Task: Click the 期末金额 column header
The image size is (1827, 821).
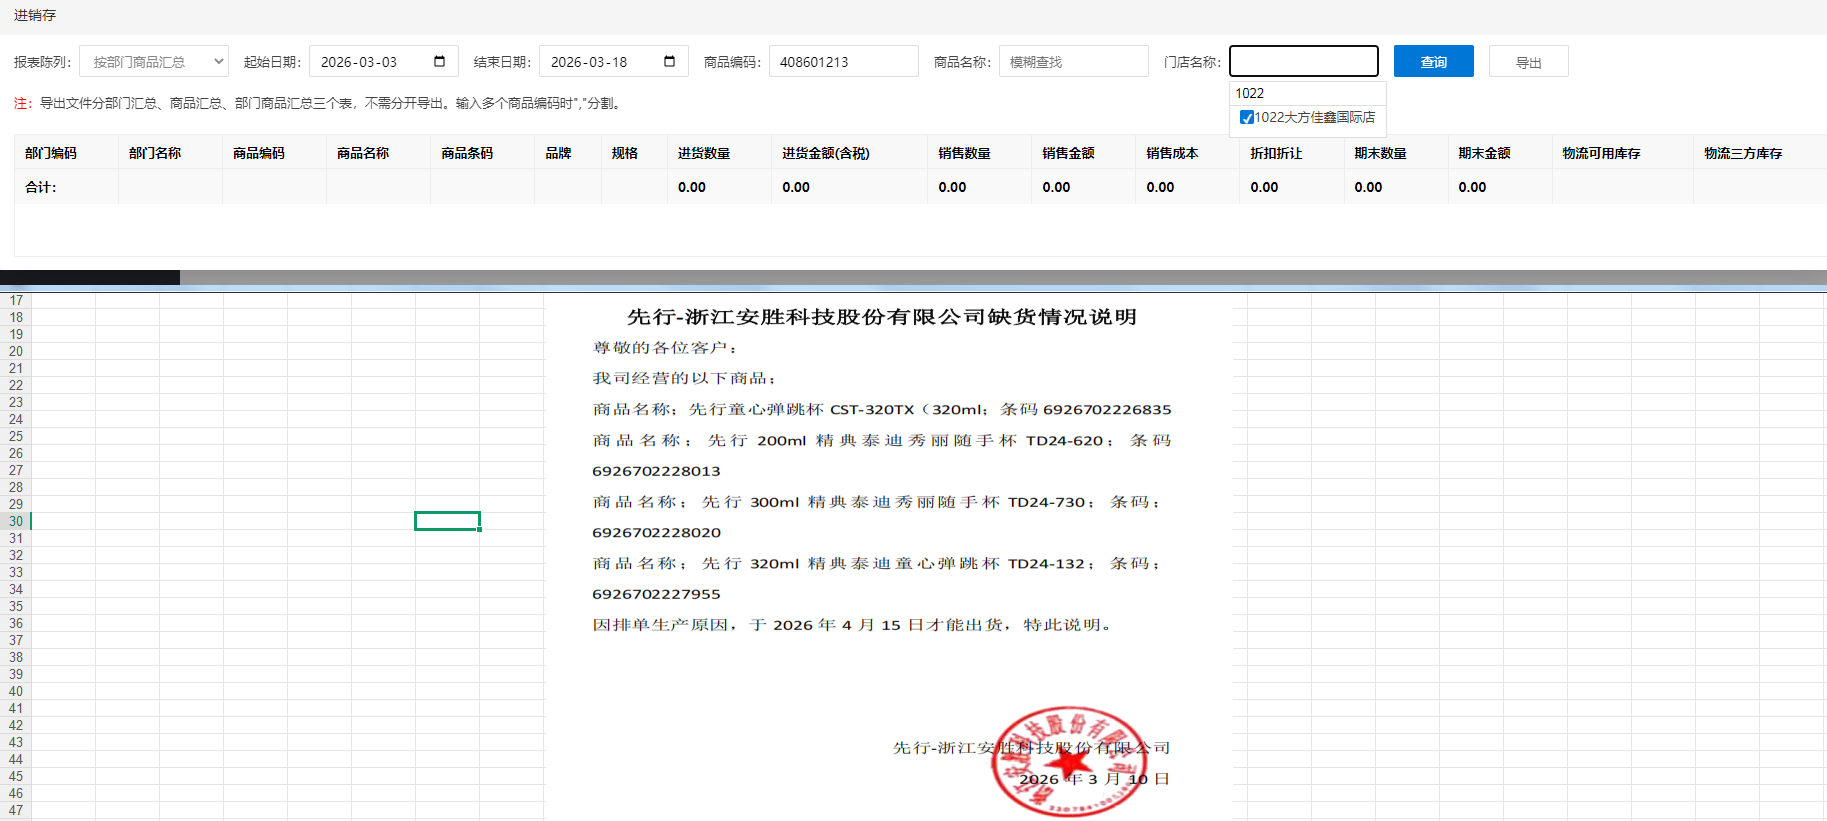Action: 1484,153
